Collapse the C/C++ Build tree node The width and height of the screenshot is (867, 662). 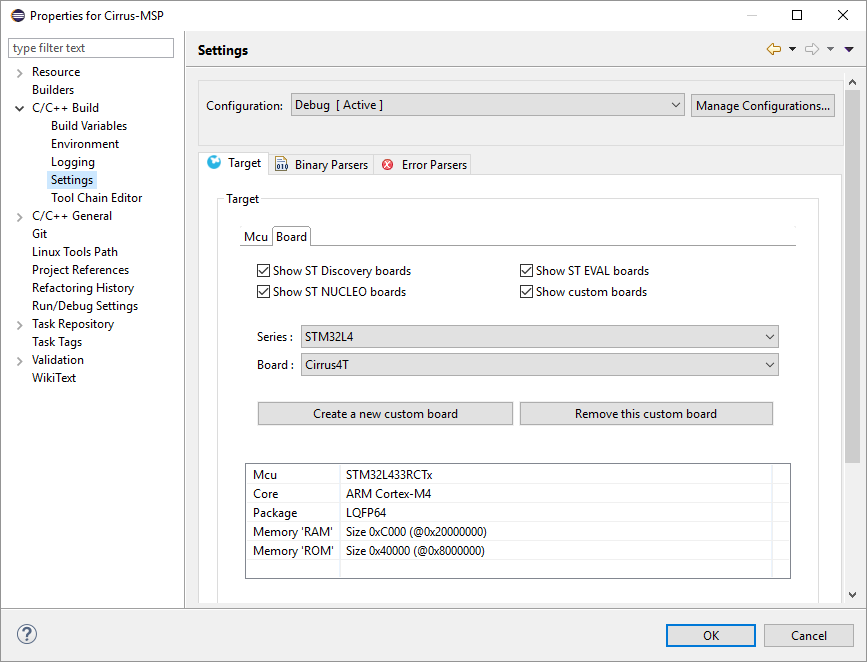19,108
